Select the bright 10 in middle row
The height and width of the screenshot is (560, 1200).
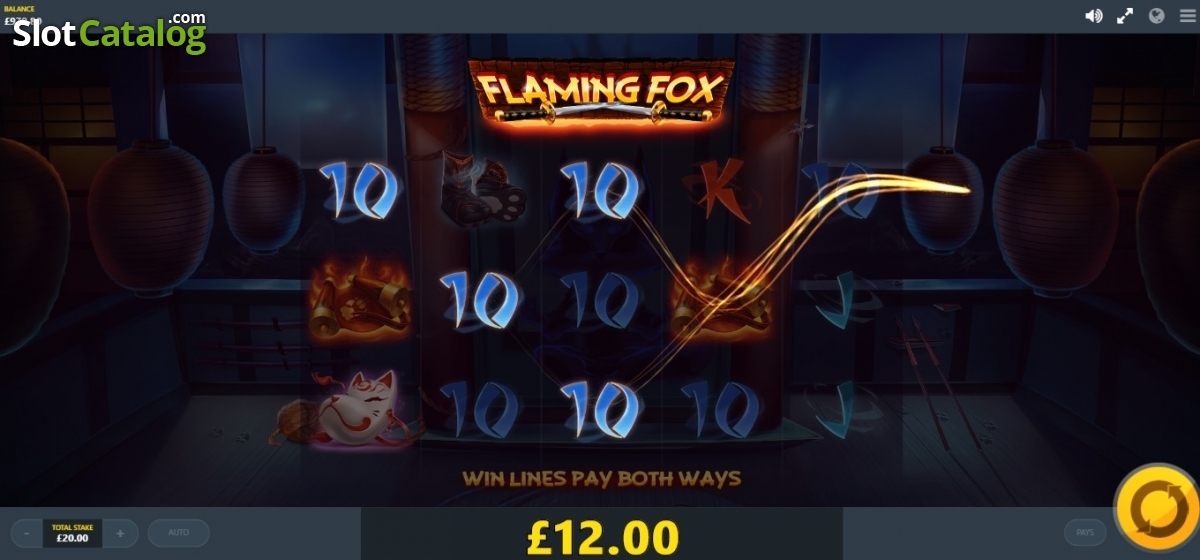pos(478,298)
